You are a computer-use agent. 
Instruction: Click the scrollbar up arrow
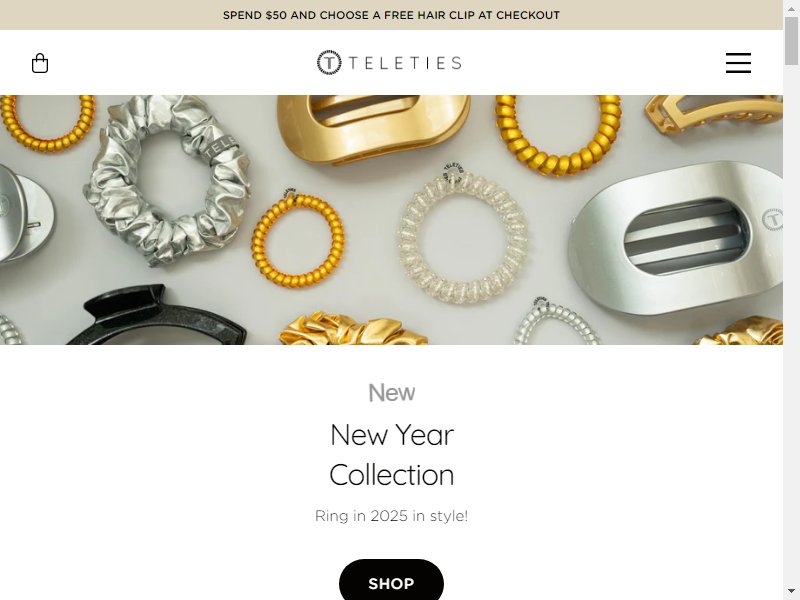coord(791,6)
